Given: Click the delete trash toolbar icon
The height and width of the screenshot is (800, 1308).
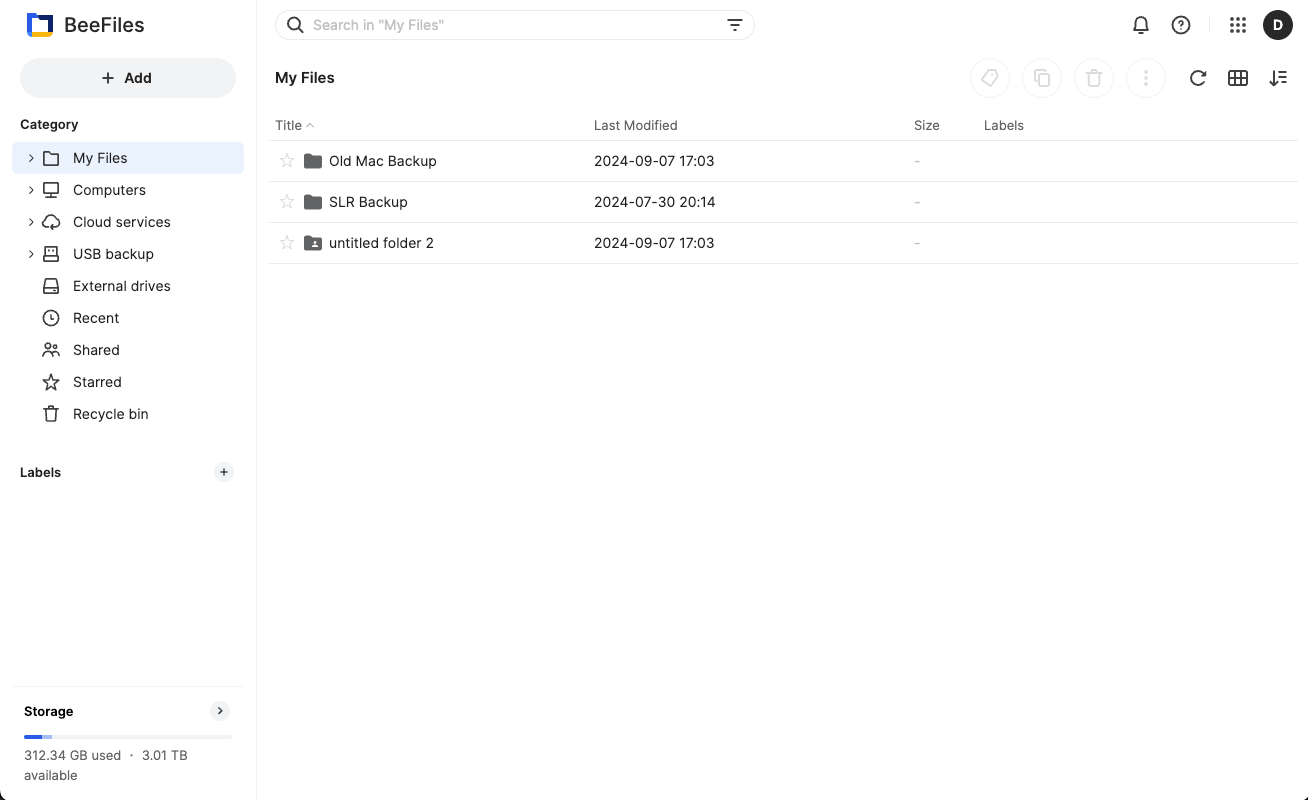Looking at the screenshot, I should (x=1094, y=78).
